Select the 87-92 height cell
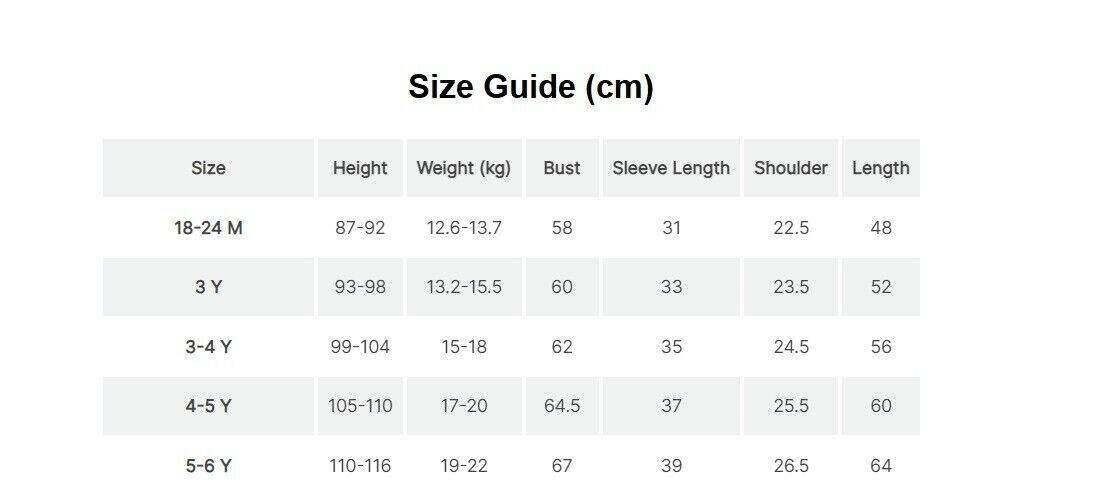 pos(360,228)
